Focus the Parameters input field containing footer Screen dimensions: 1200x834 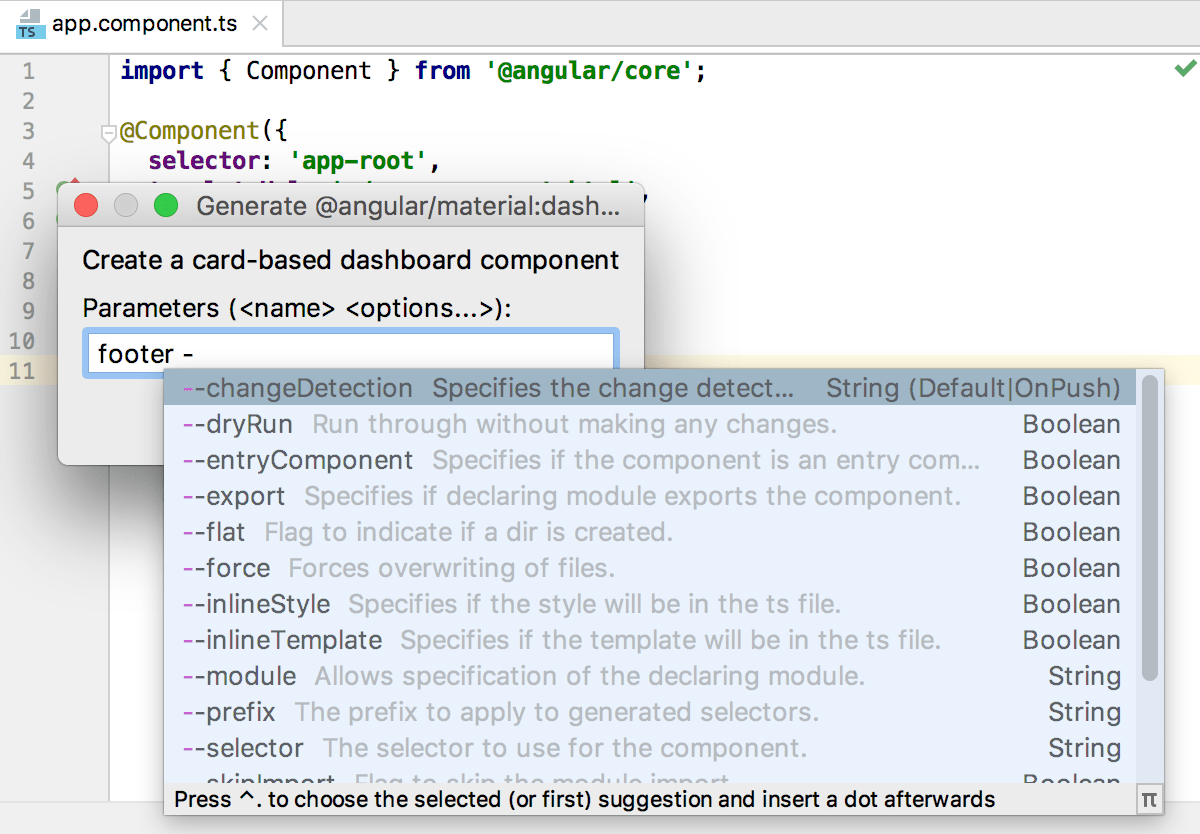pyautogui.click(x=351, y=354)
